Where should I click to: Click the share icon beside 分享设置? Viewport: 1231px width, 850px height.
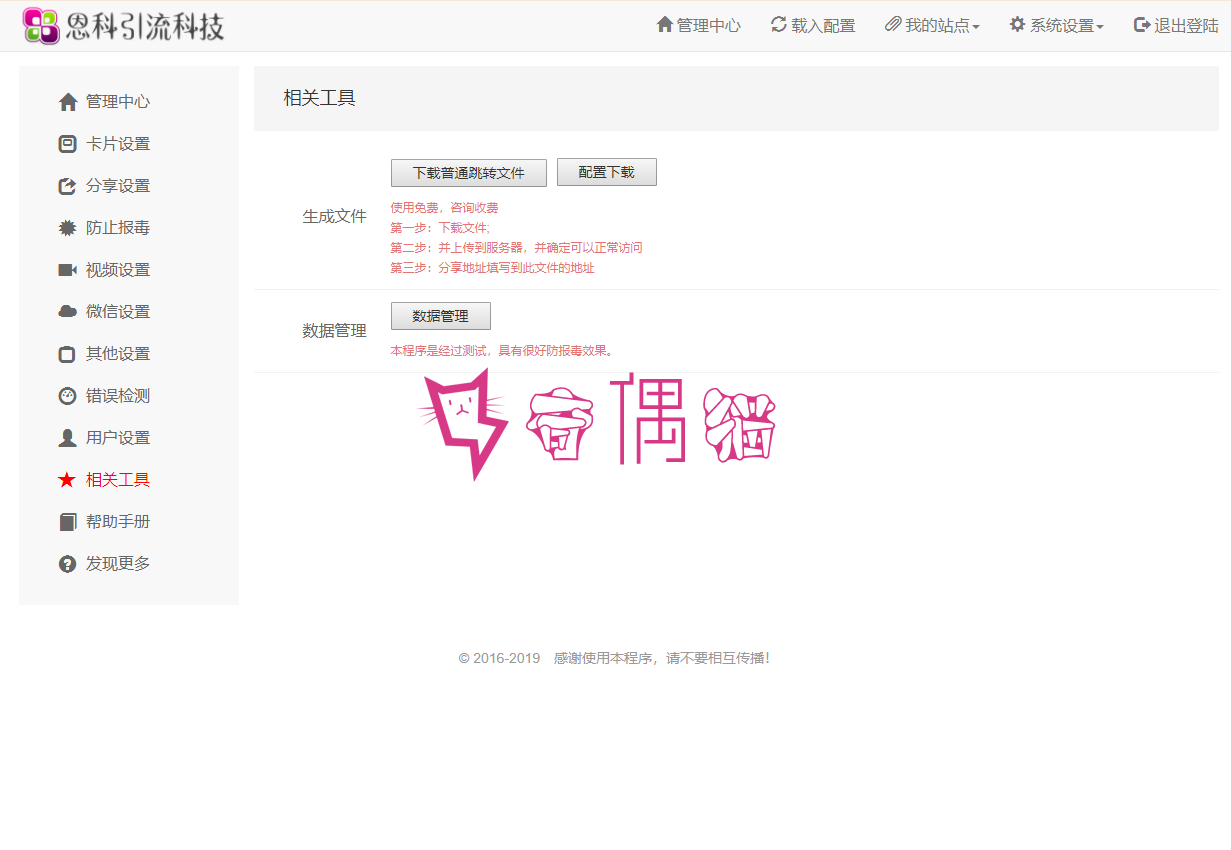coord(67,186)
